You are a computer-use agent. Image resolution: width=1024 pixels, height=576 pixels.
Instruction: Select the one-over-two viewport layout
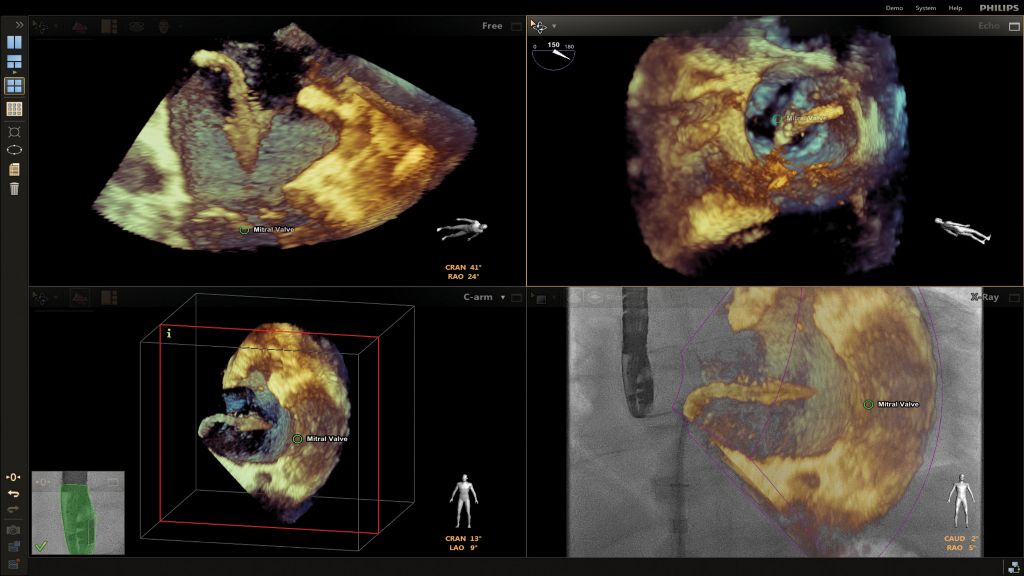(x=14, y=62)
